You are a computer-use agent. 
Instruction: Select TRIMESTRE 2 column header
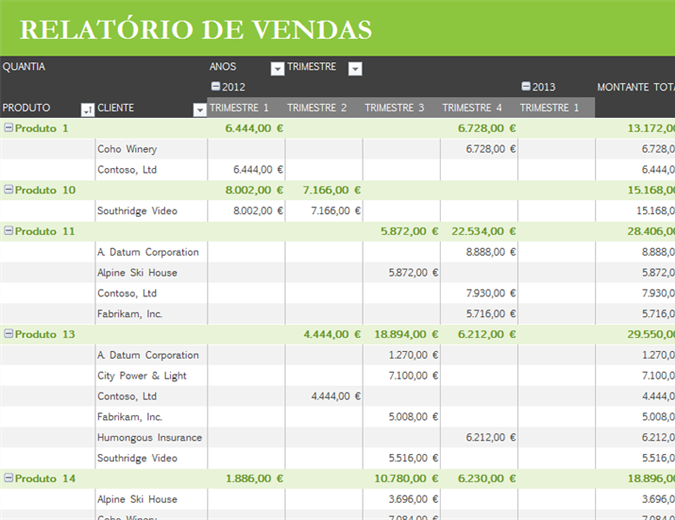pos(317,108)
